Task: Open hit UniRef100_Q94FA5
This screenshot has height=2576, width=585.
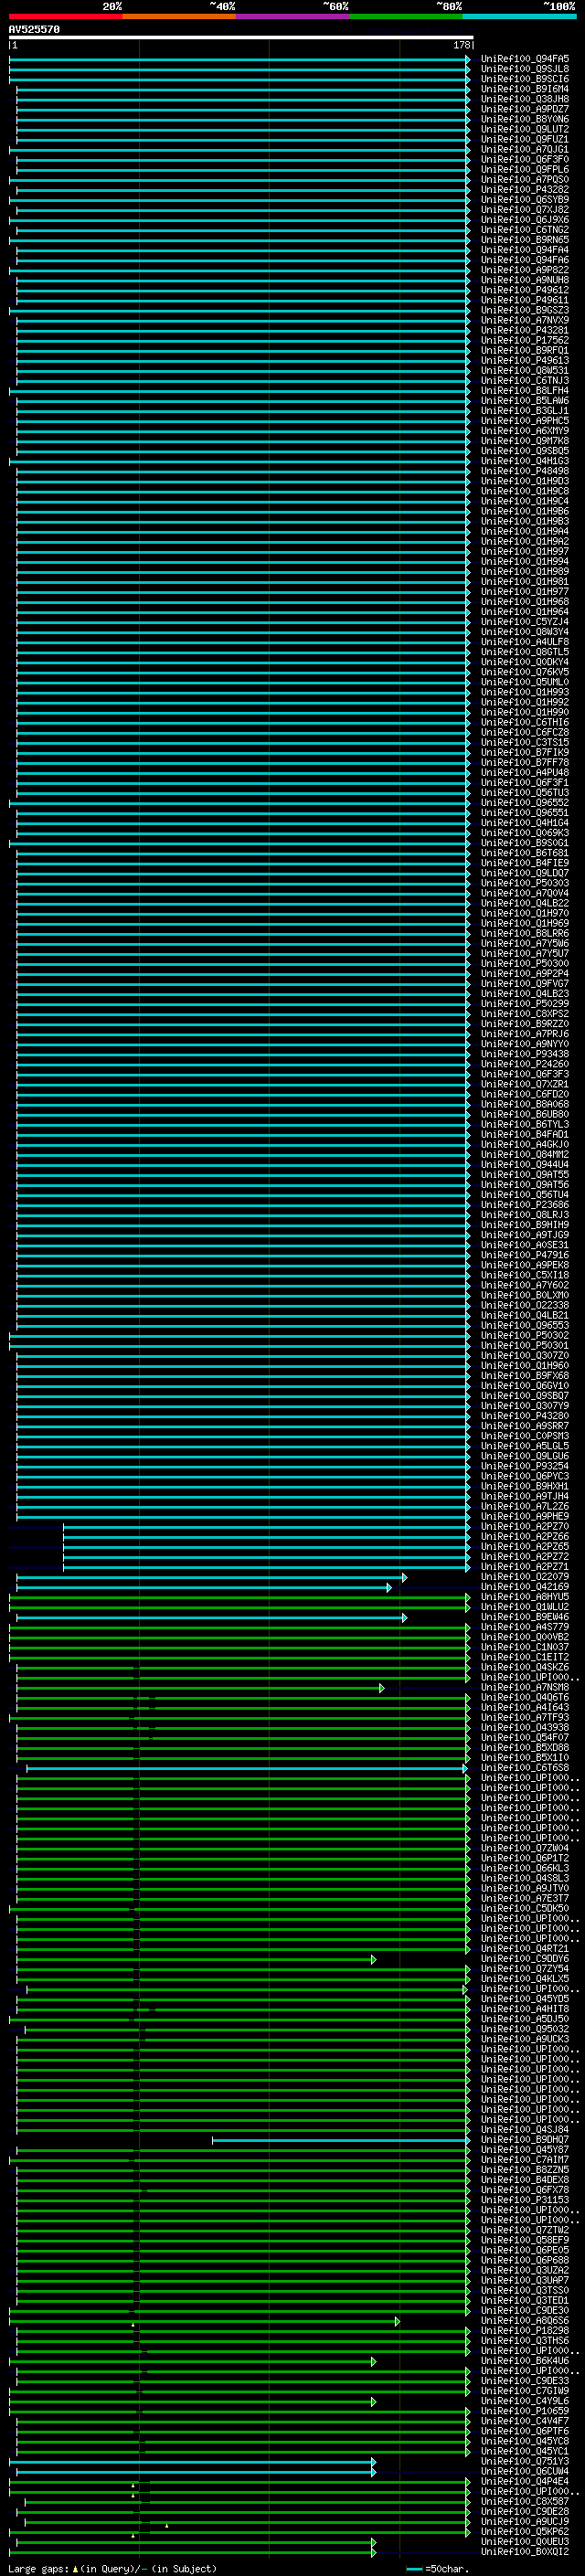Action: click(x=525, y=59)
